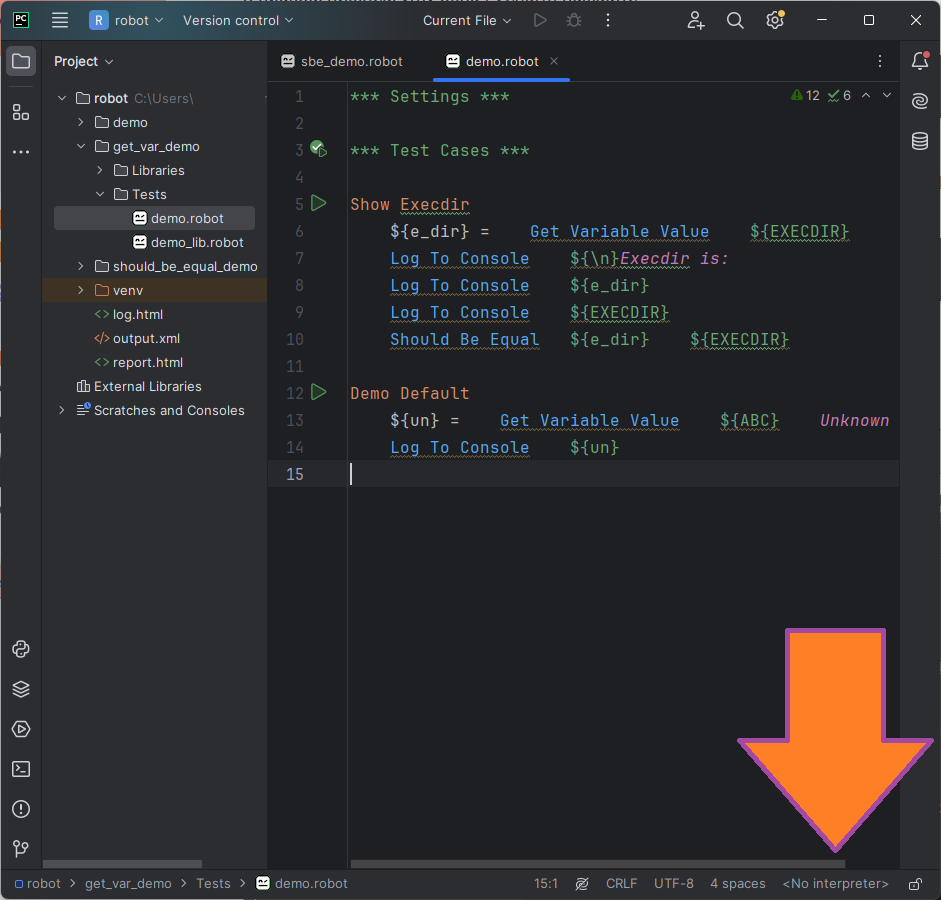Show more tool windows ellipsis
Image resolution: width=941 pixels, height=900 pixels.
[21, 152]
